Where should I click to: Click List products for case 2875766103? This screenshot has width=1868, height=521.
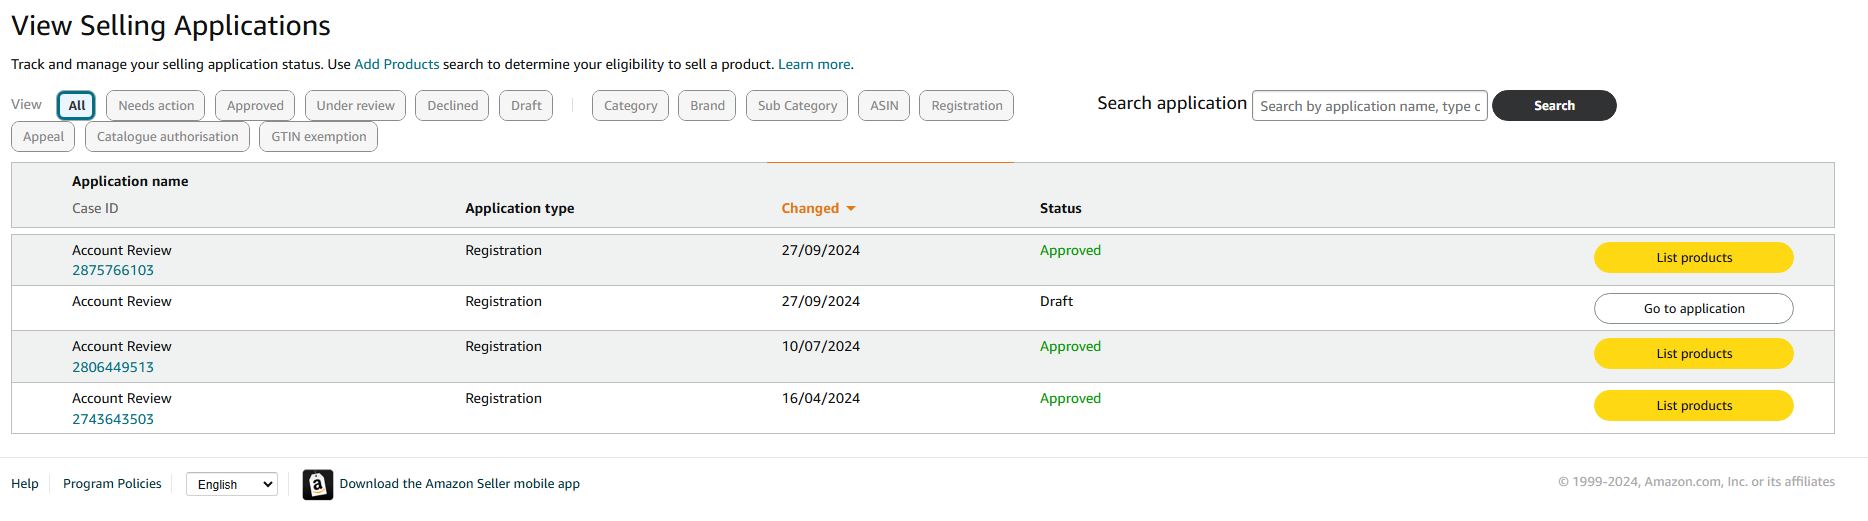pos(1694,258)
